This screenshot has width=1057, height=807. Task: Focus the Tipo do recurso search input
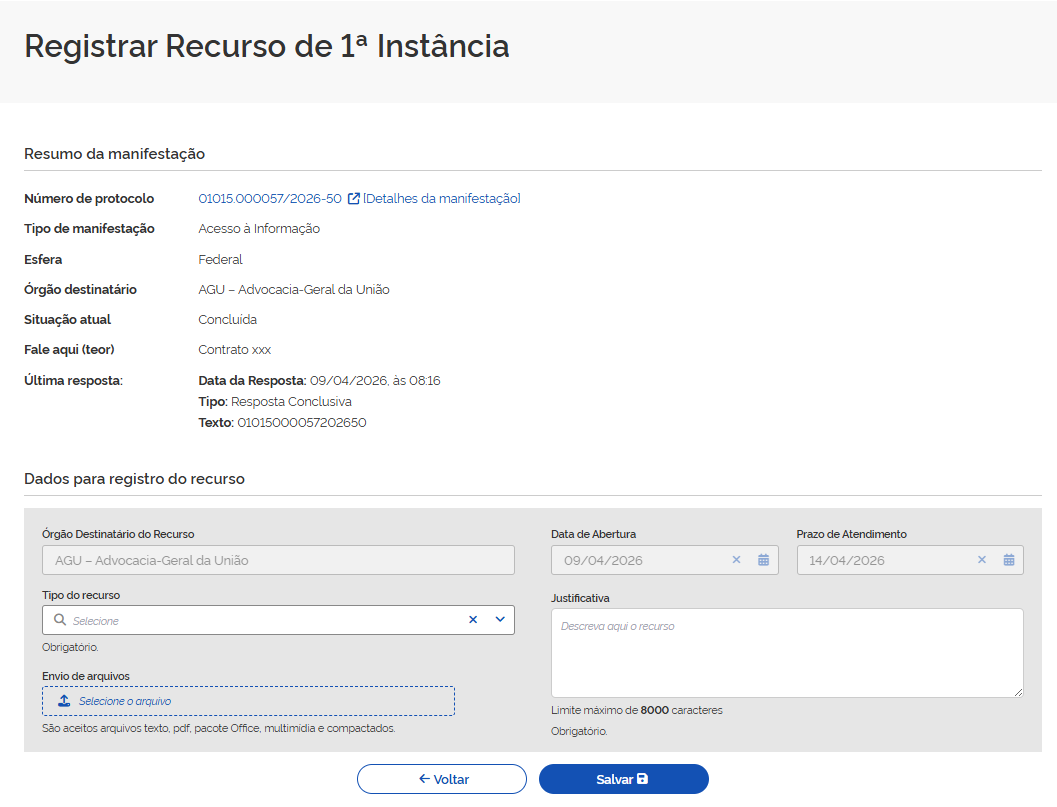260,621
